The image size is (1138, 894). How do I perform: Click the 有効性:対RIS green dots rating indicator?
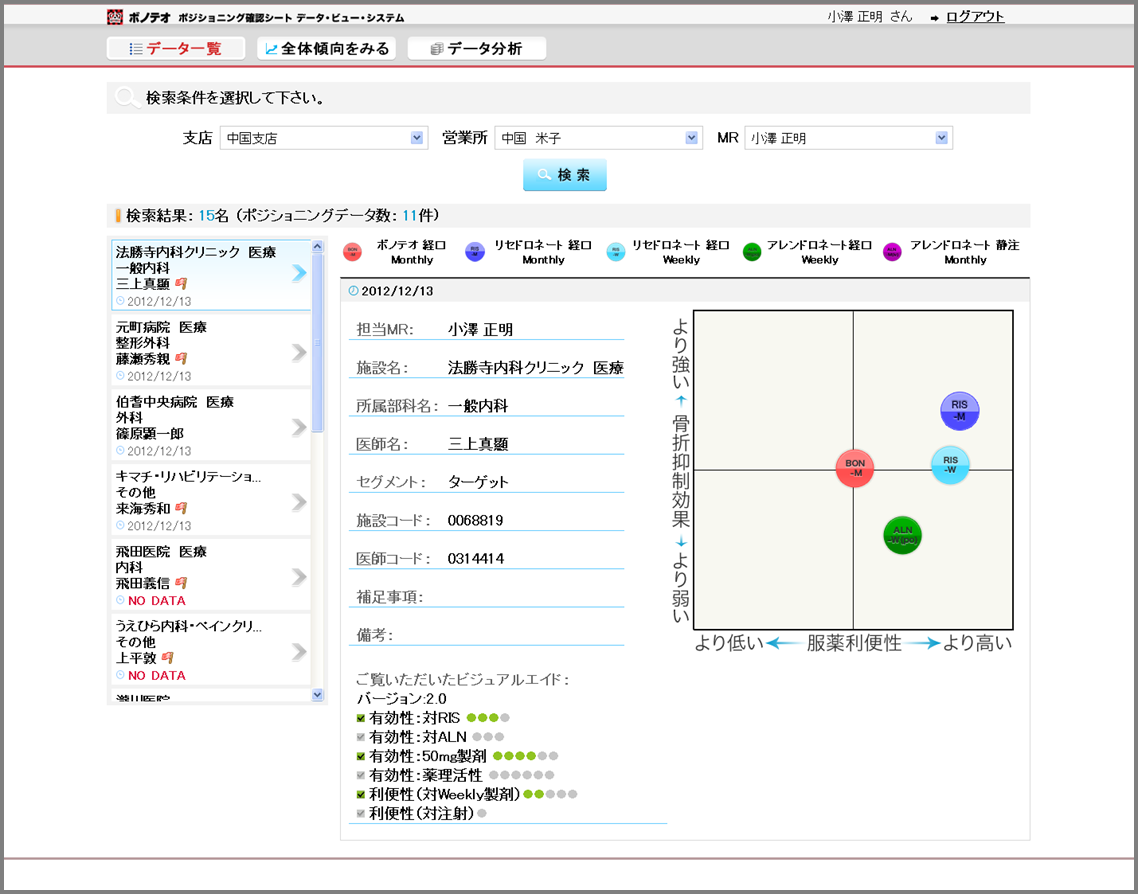pos(488,718)
